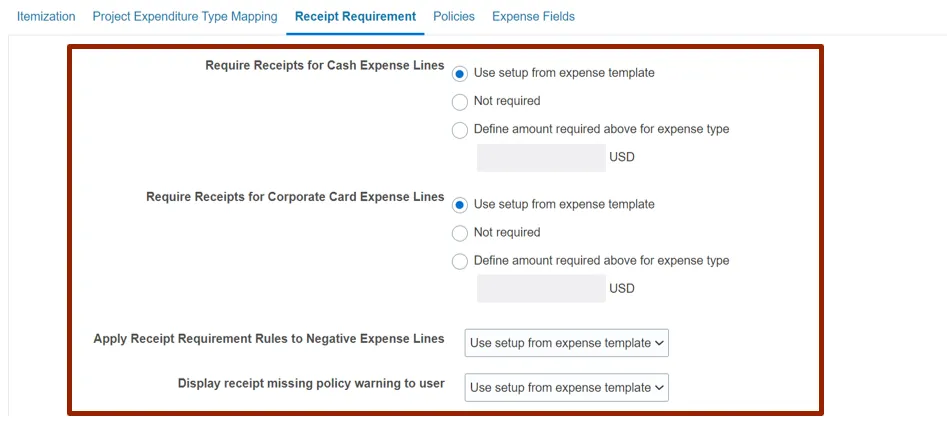Click 'Apply Receipt Requirement Rules to Negative Expense Lines' label

(x=269, y=339)
